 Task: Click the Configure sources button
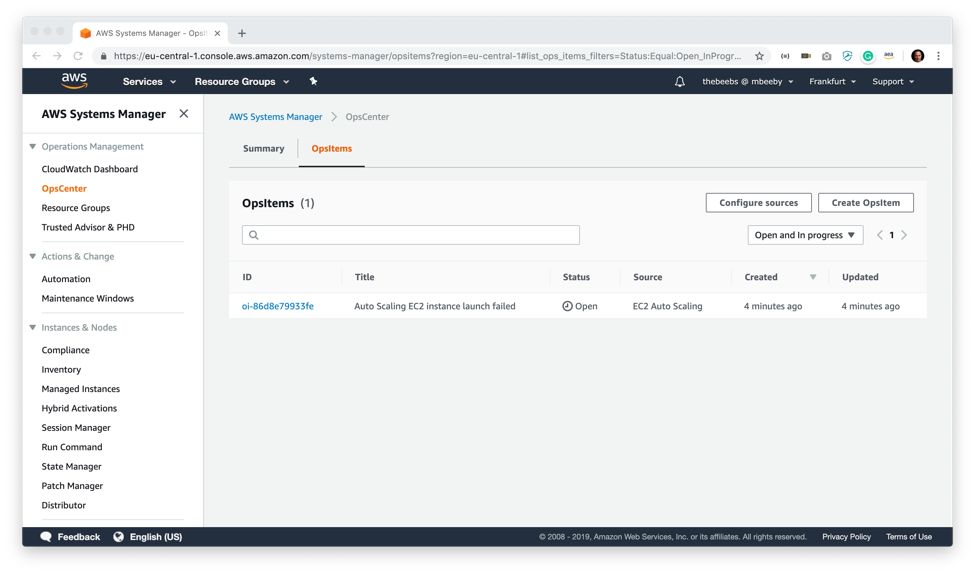click(x=758, y=202)
